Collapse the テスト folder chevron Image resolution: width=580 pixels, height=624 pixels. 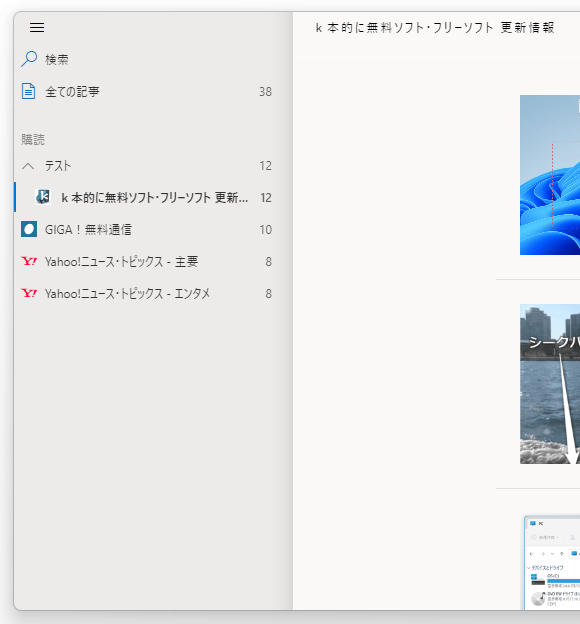pos(28,166)
